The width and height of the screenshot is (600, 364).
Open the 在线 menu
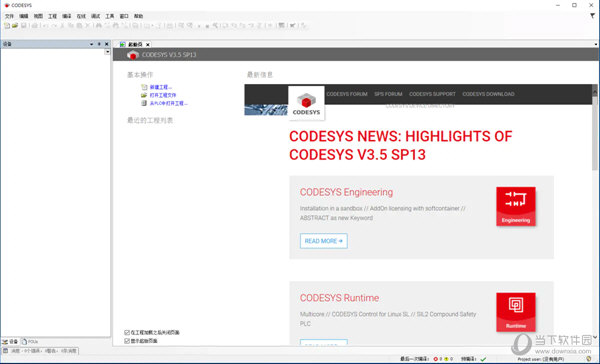pos(81,16)
